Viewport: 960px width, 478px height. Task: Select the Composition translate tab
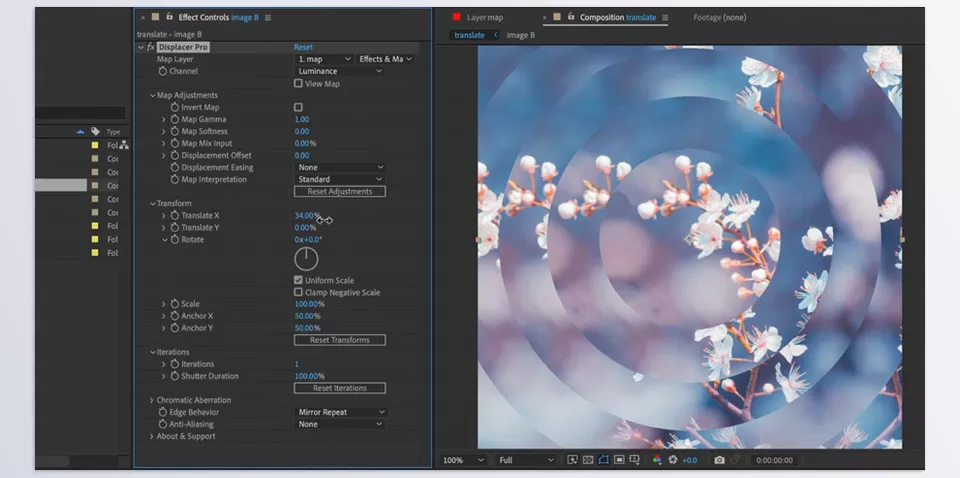[x=618, y=18]
